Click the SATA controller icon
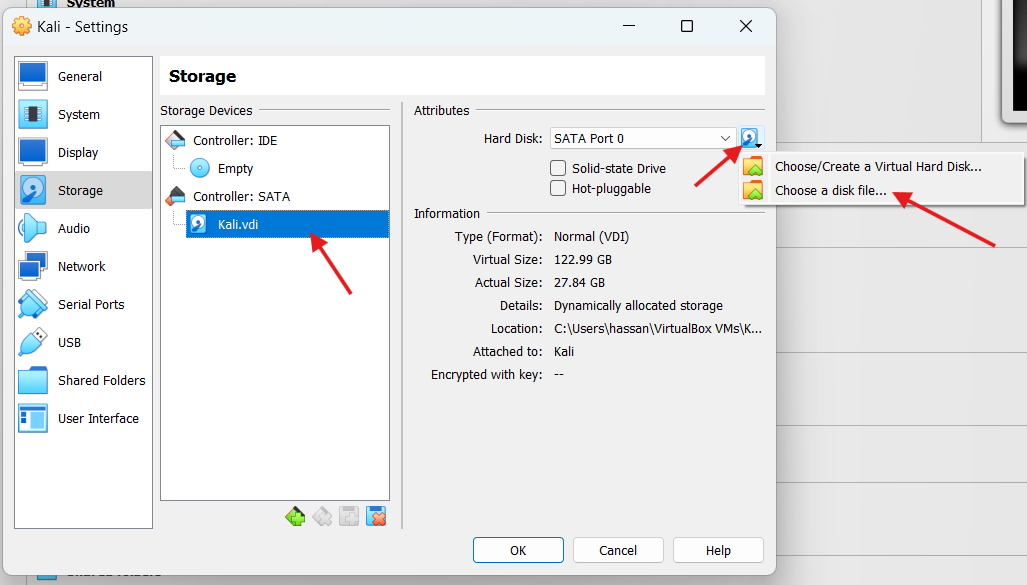This screenshot has width=1027, height=585. point(176,196)
